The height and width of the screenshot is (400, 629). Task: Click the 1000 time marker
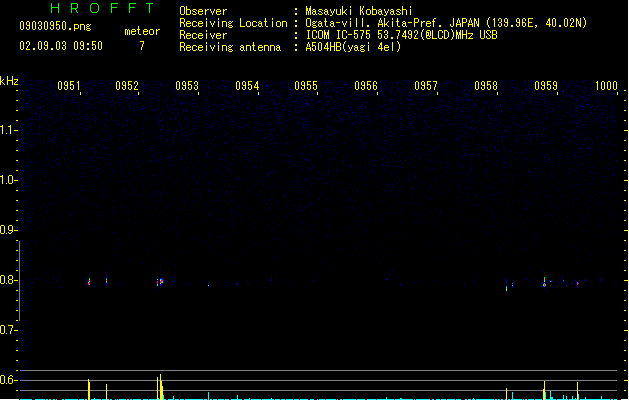[x=606, y=86]
